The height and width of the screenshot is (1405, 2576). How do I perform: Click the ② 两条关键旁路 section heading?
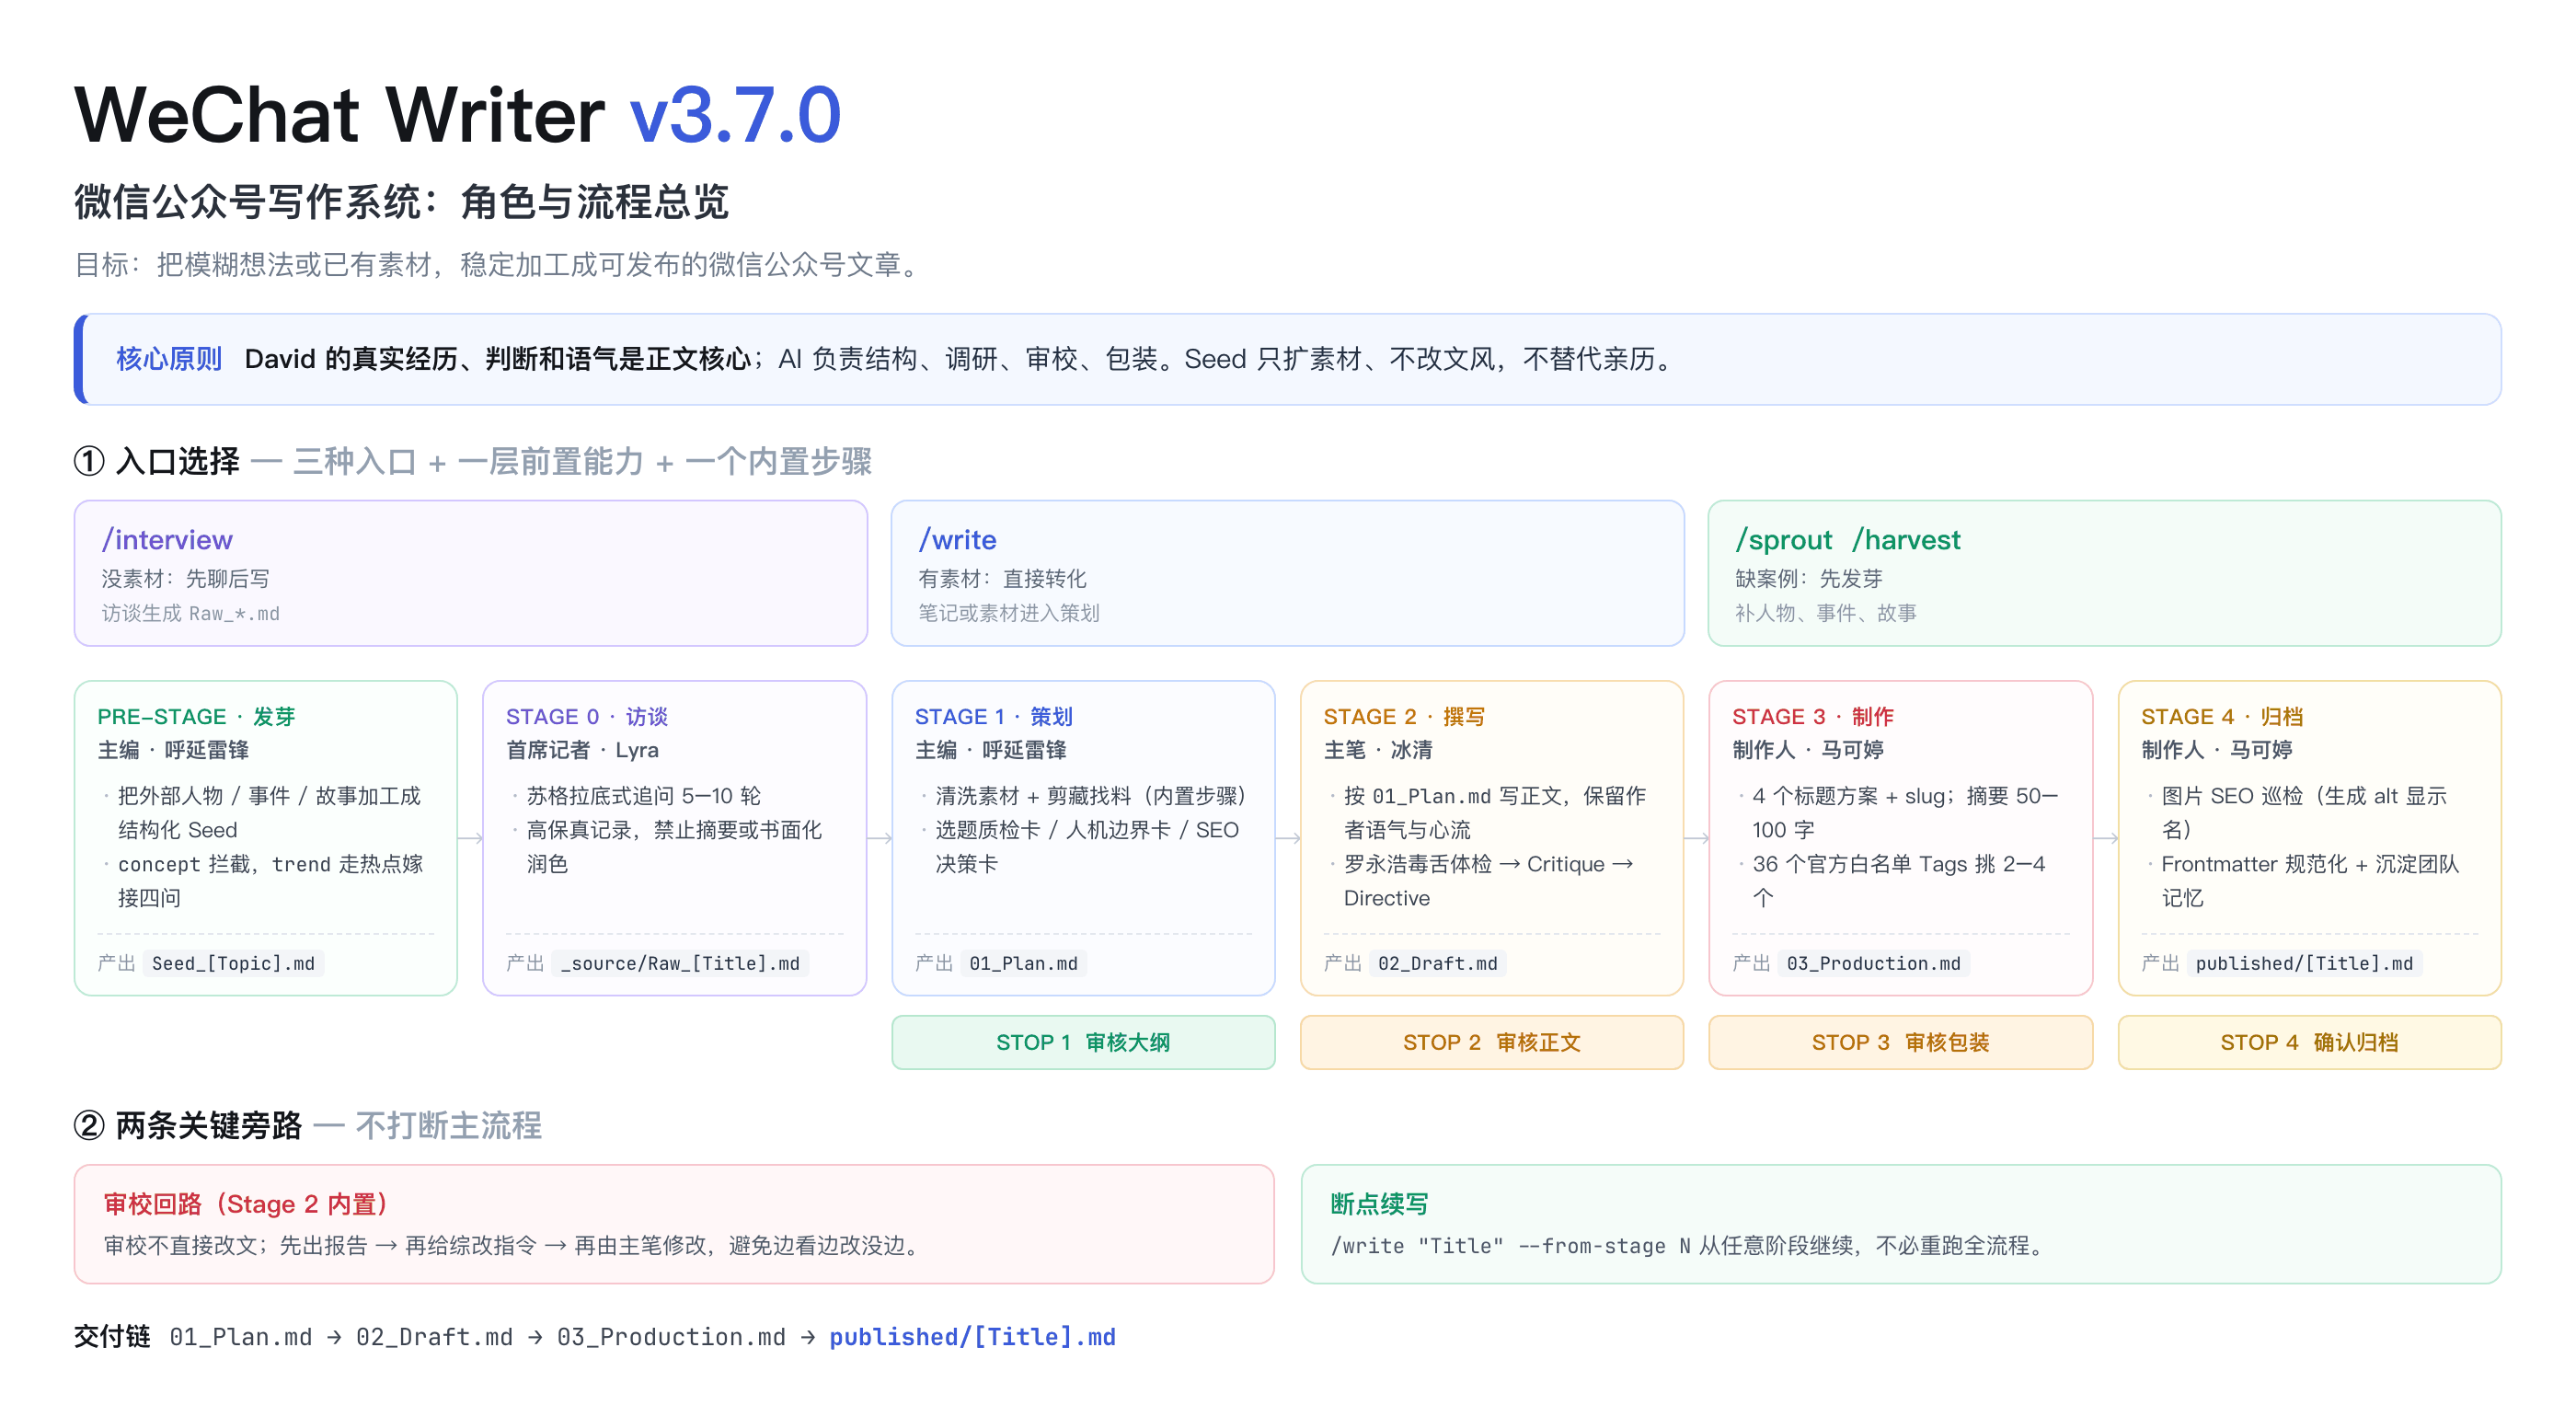click(x=188, y=1125)
